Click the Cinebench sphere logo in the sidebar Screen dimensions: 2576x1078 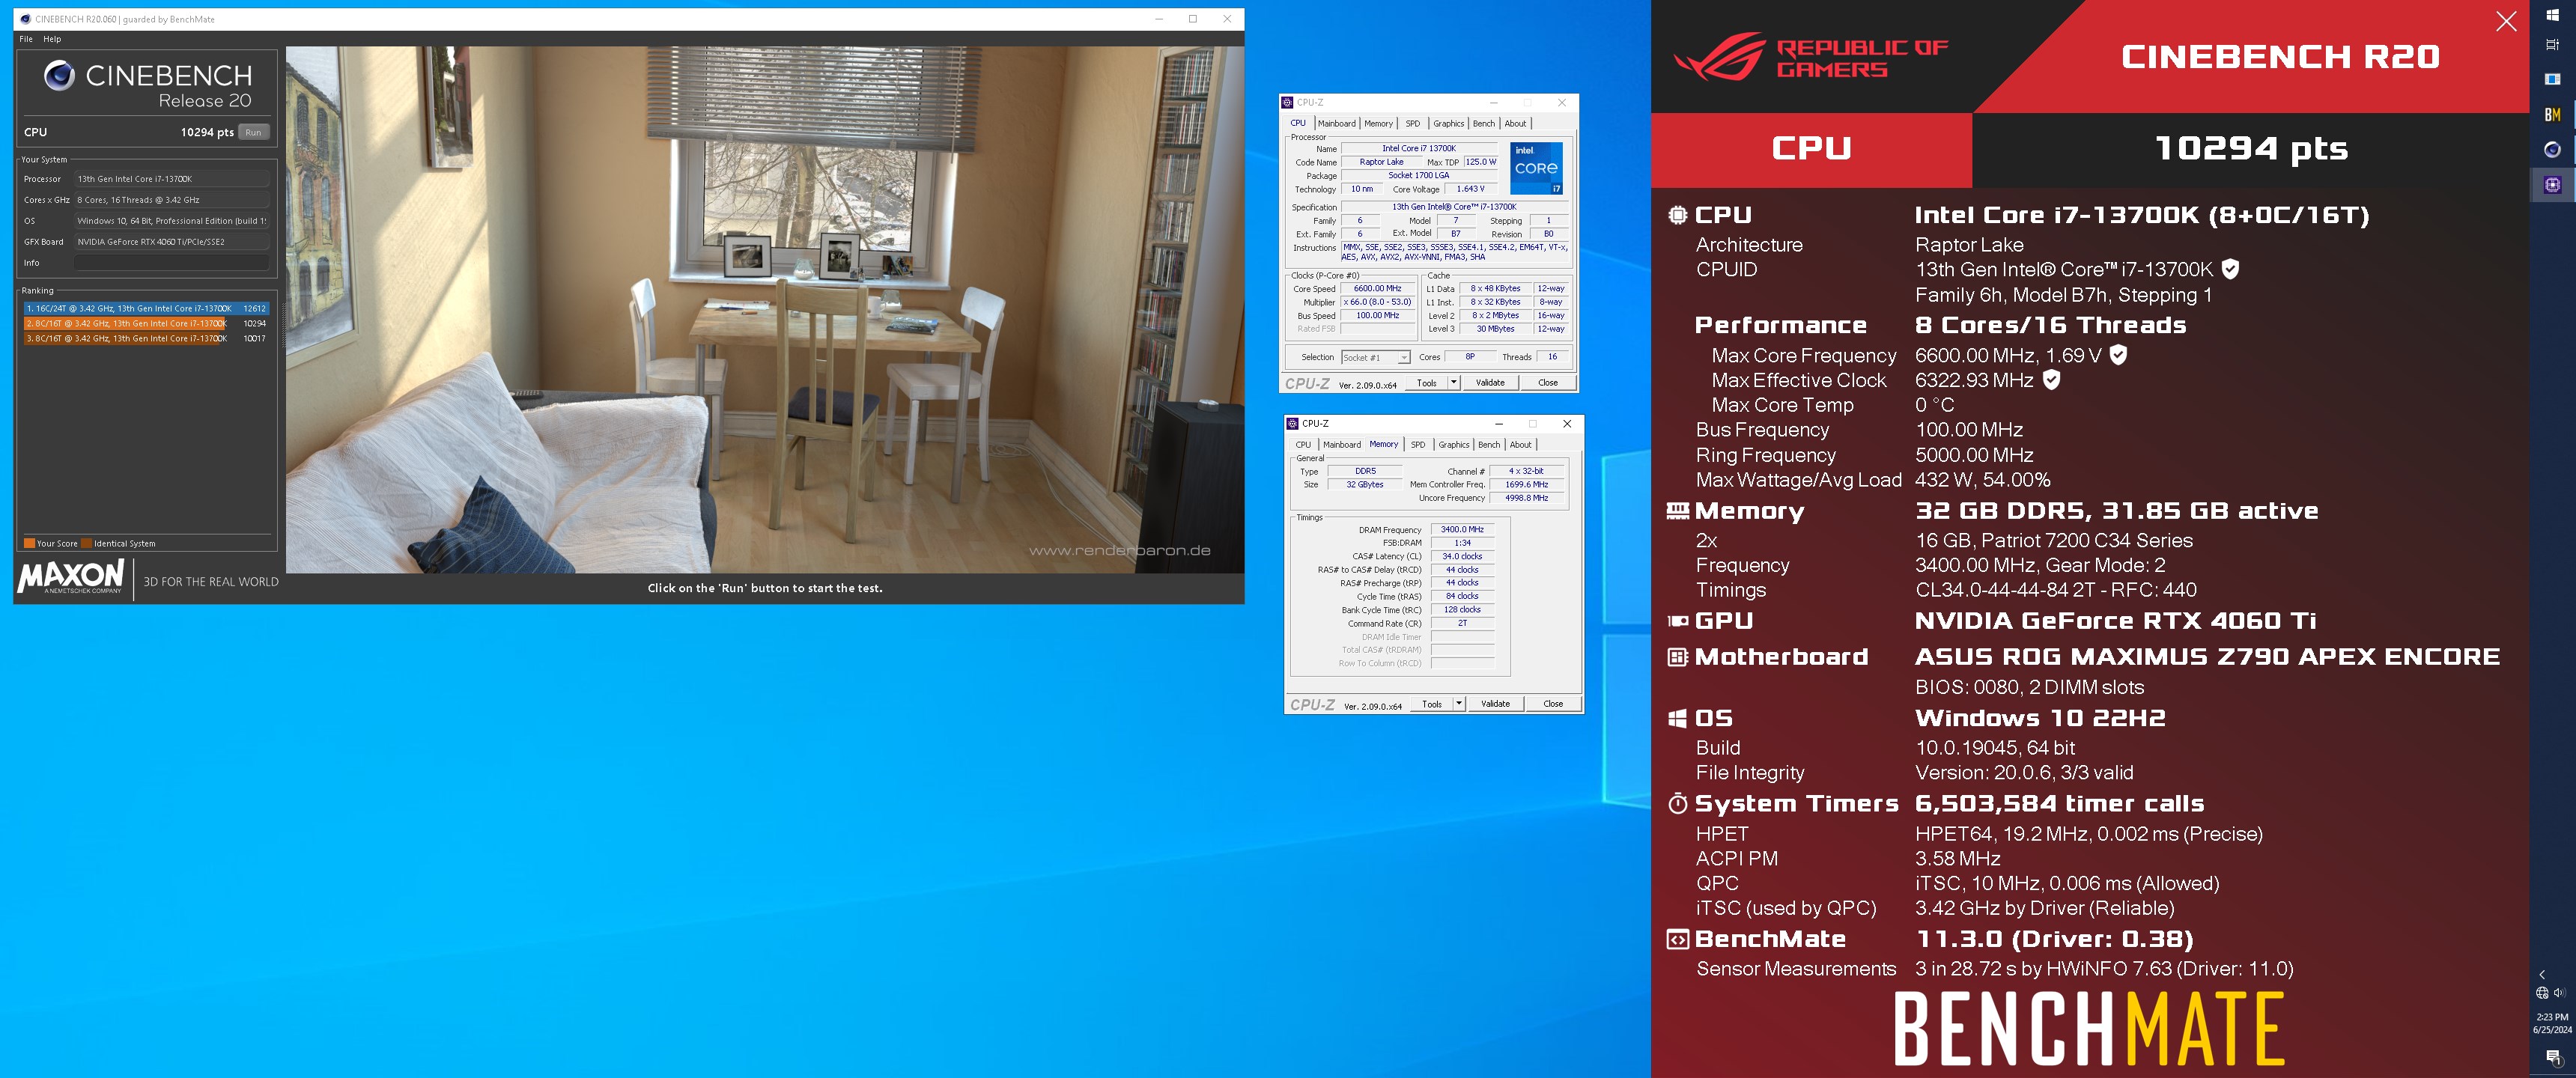pos(59,75)
